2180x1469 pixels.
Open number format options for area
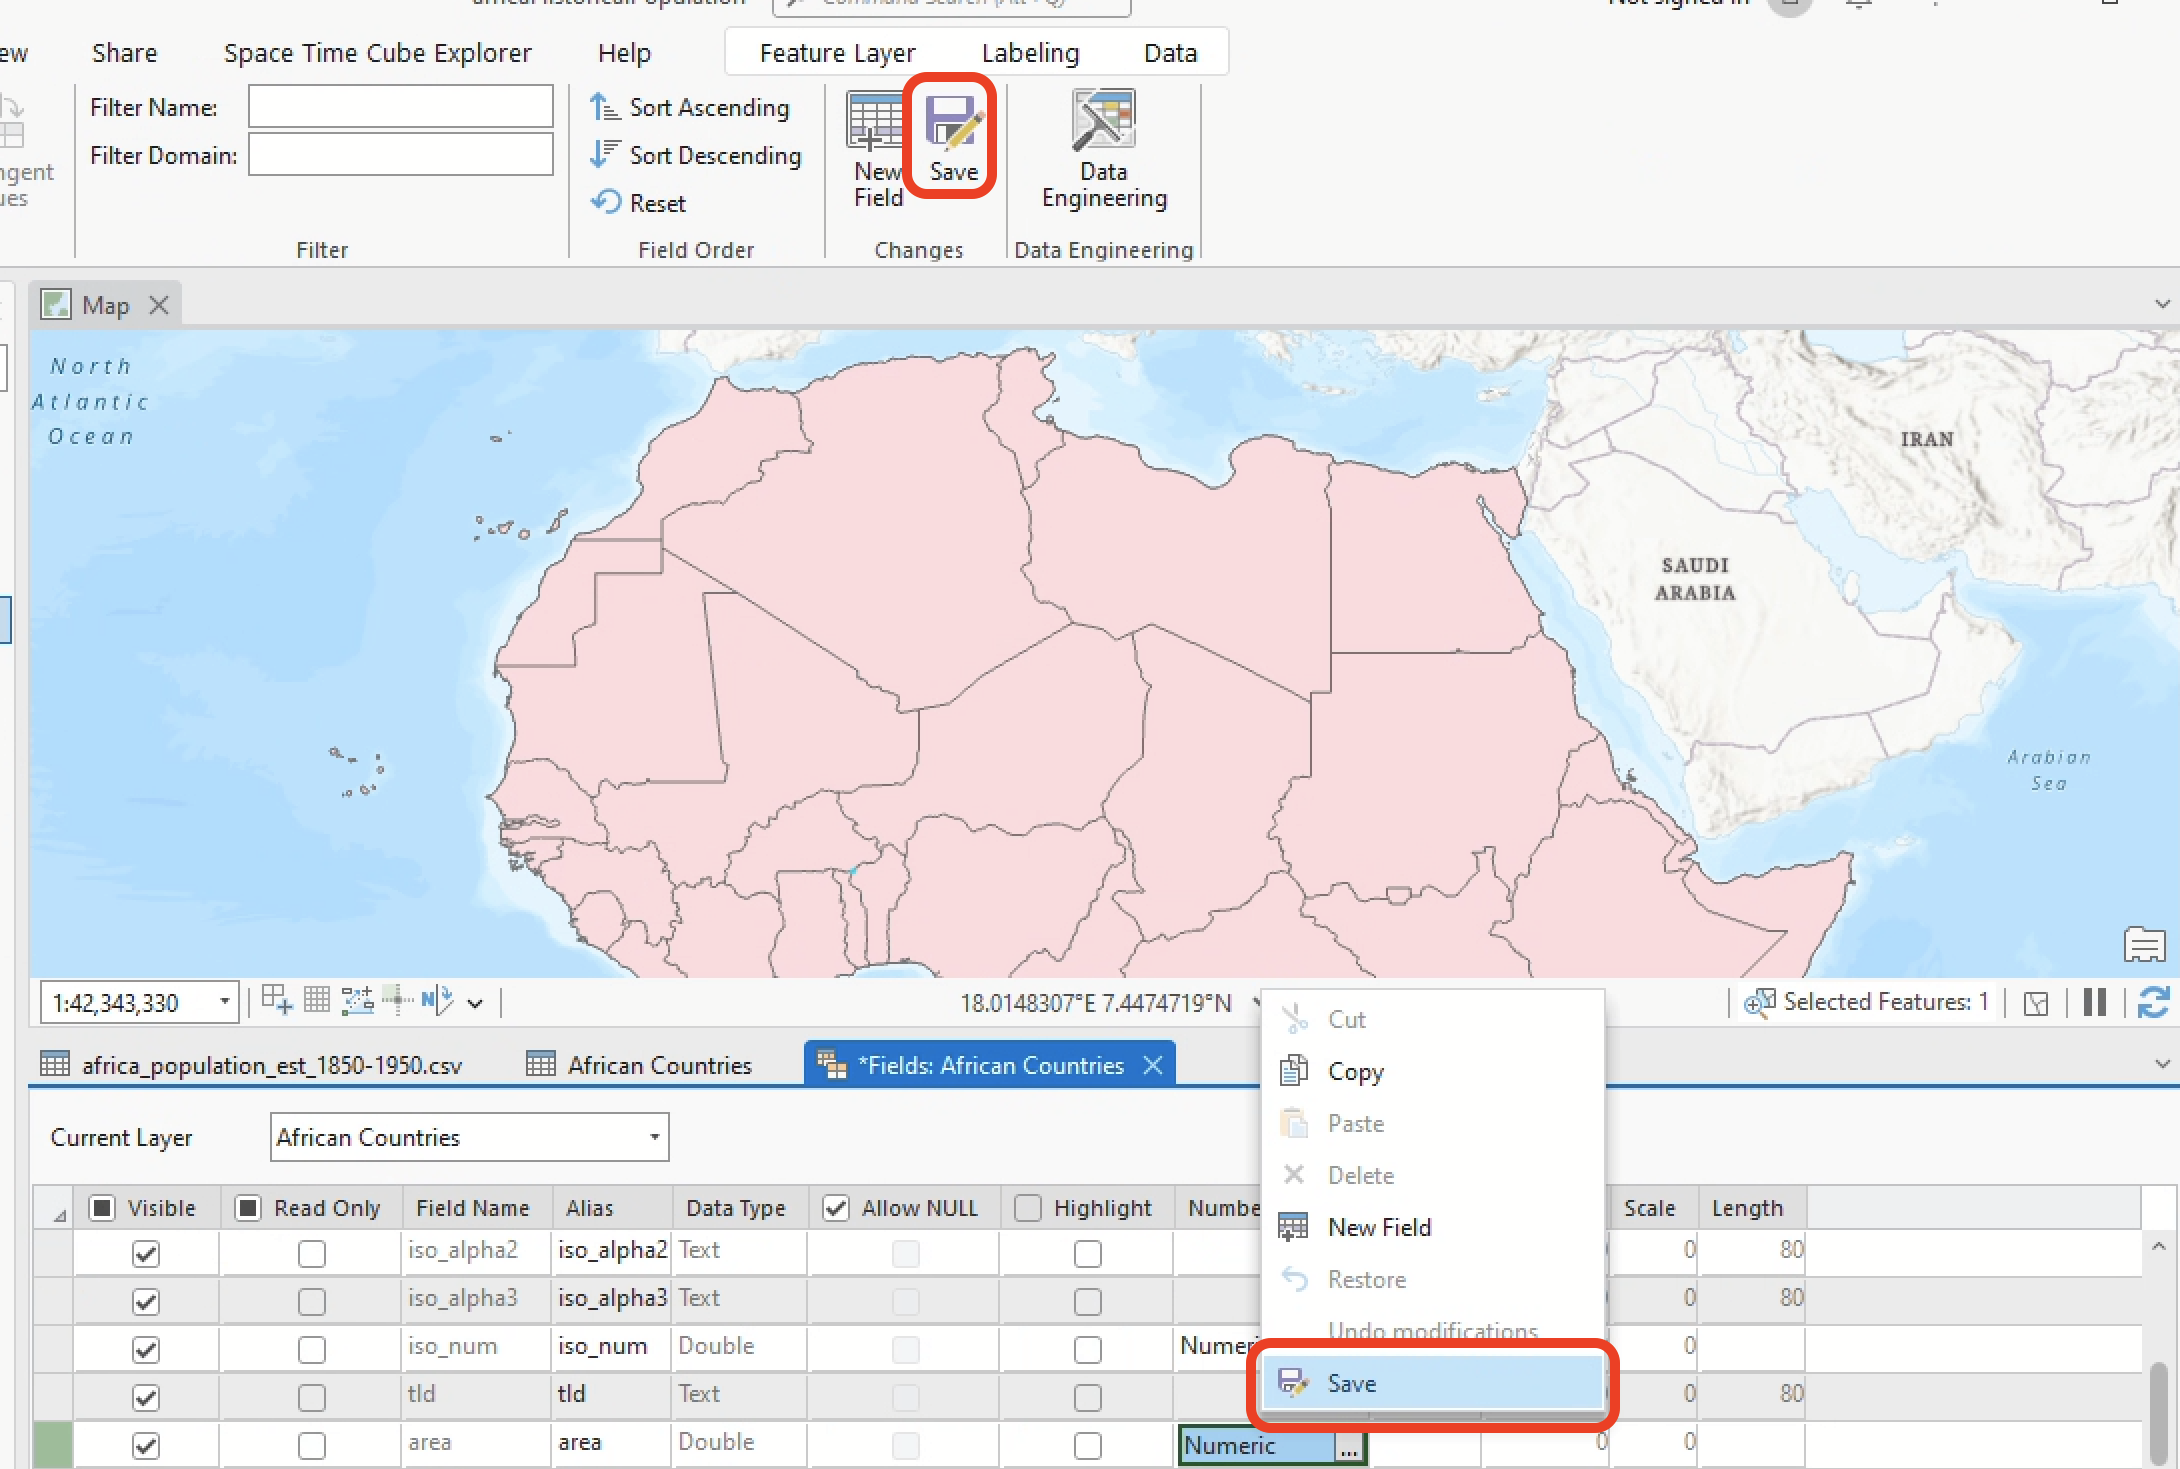click(x=1349, y=1447)
